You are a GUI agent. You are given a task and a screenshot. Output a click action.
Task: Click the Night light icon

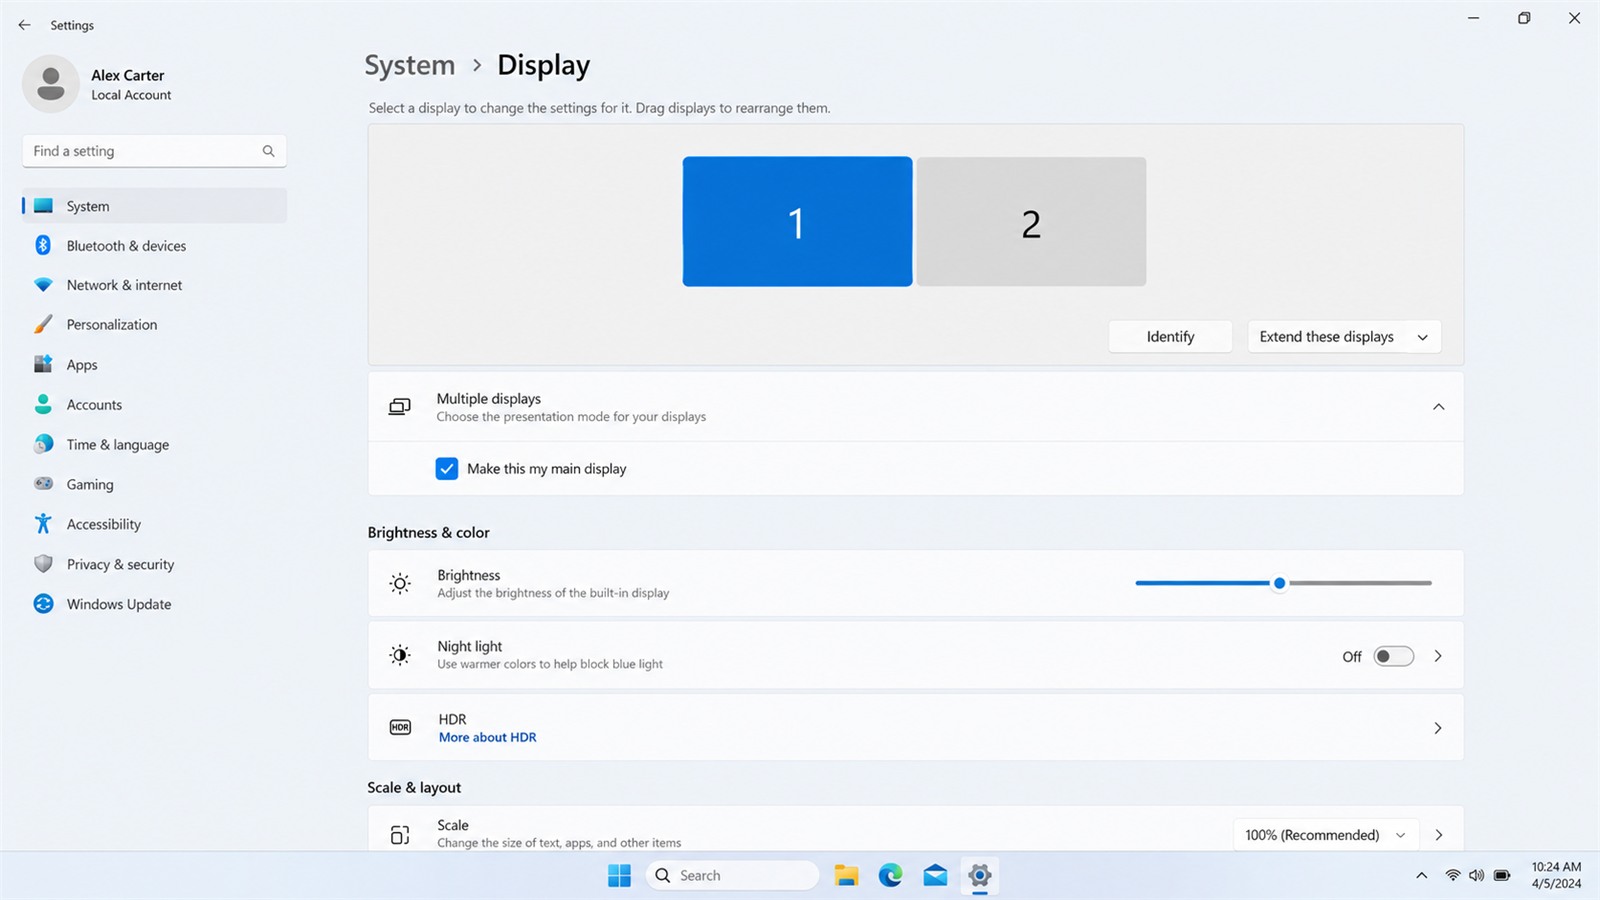[400, 655]
